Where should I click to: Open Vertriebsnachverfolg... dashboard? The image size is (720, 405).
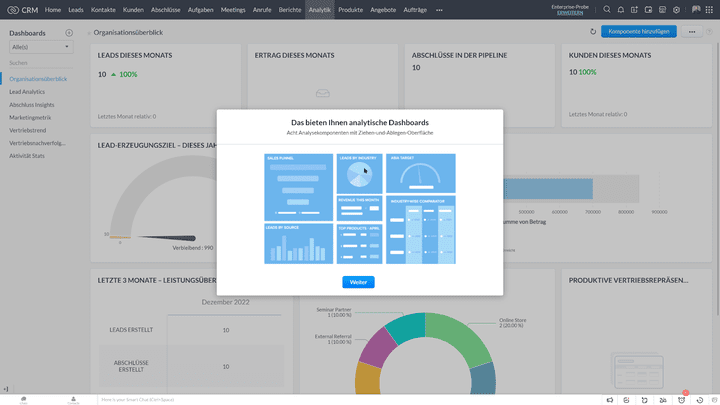(37, 143)
